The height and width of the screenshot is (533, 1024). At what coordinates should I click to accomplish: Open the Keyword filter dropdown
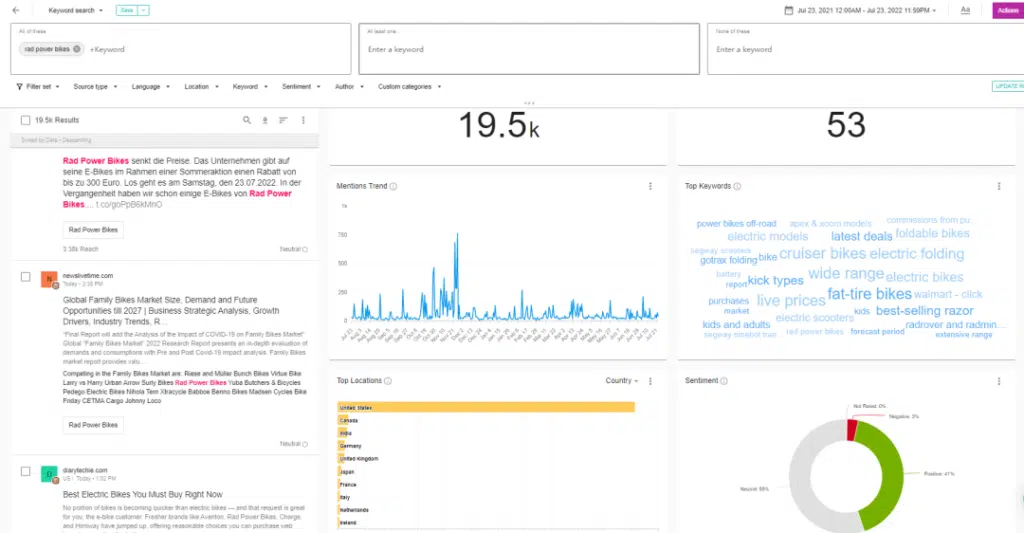coord(250,86)
